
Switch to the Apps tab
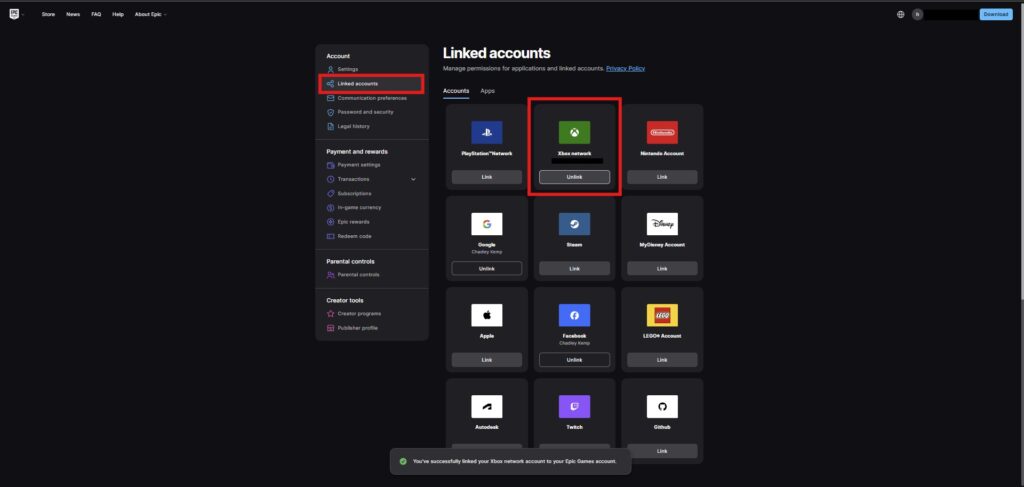point(488,91)
